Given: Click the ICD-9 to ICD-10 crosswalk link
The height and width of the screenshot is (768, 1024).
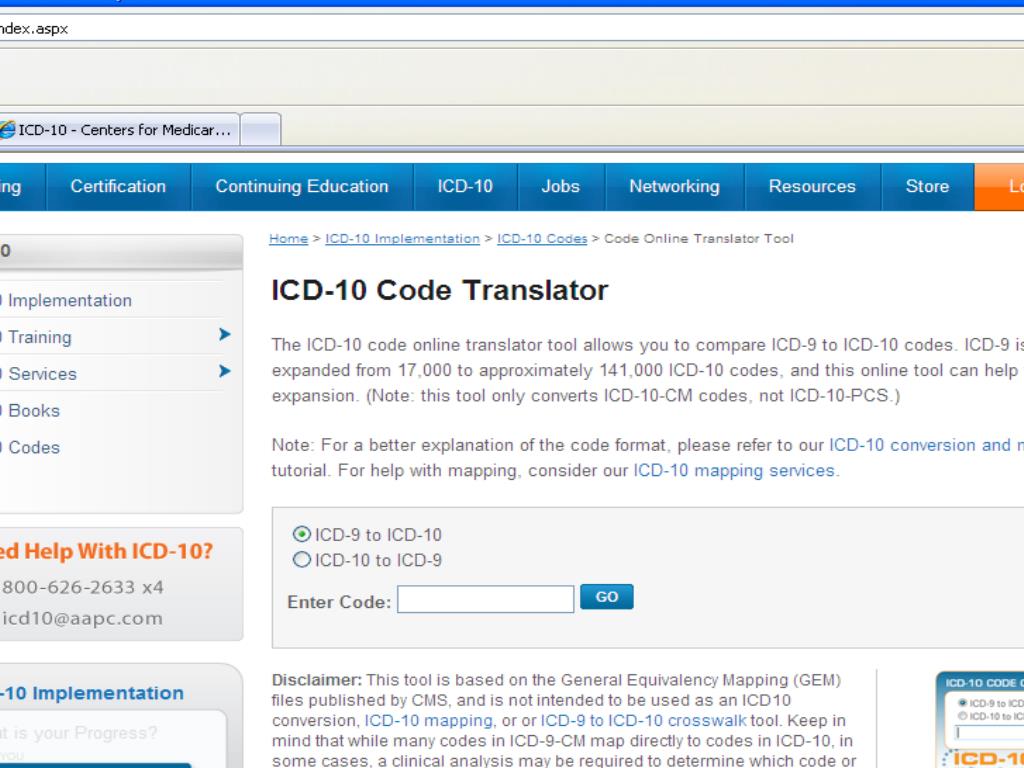Looking at the screenshot, I should [x=643, y=721].
